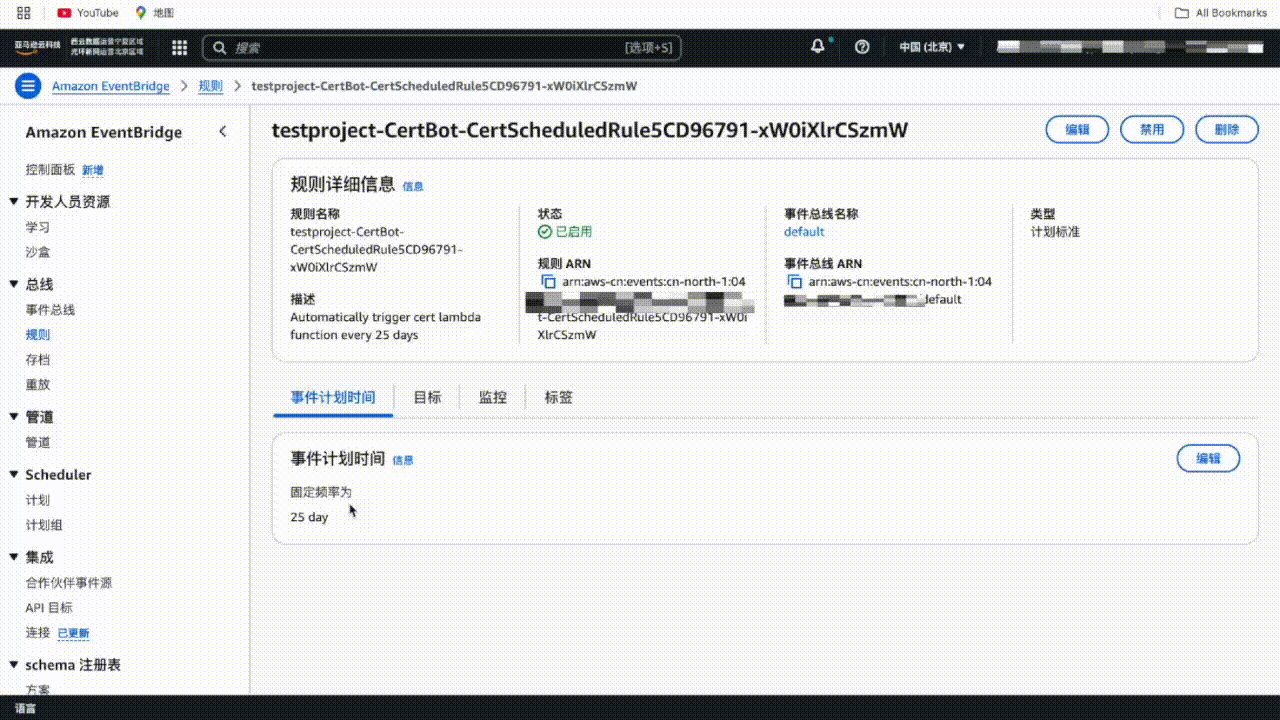Copy the 事件总线 ARN value
The image size is (1280, 720).
(795, 282)
